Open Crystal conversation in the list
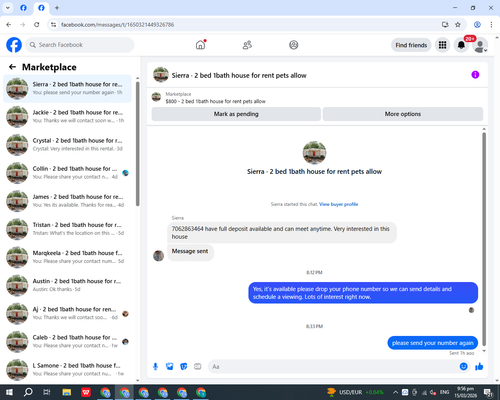The height and width of the screenshot is (400, 500). [67, 145]
